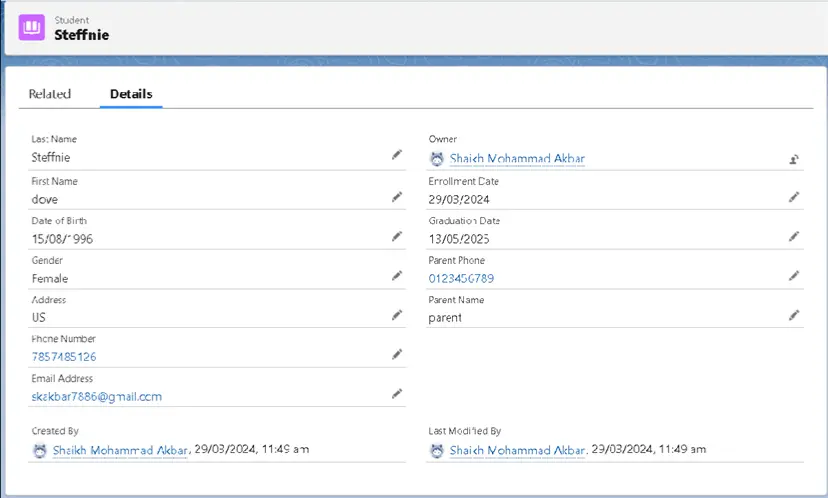828x498 pixels.
Task: Click pencil icon beside Parent Name
Action: (x=793, y=315)
